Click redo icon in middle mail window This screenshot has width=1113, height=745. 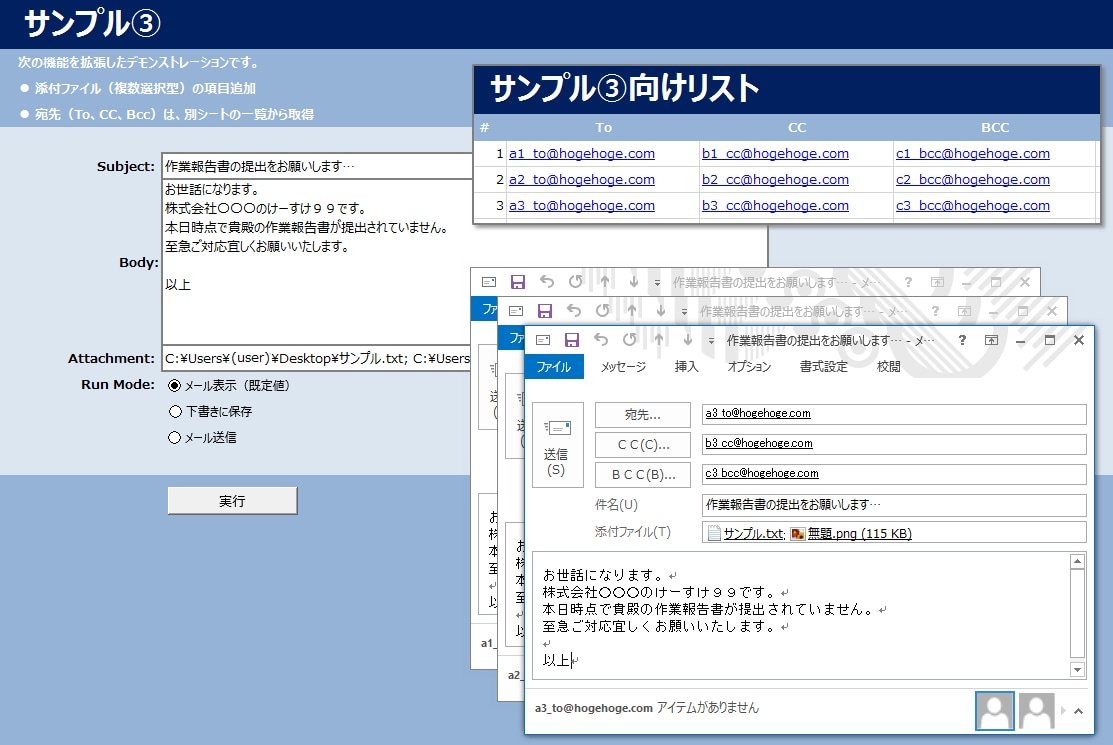tap(603, 311)
